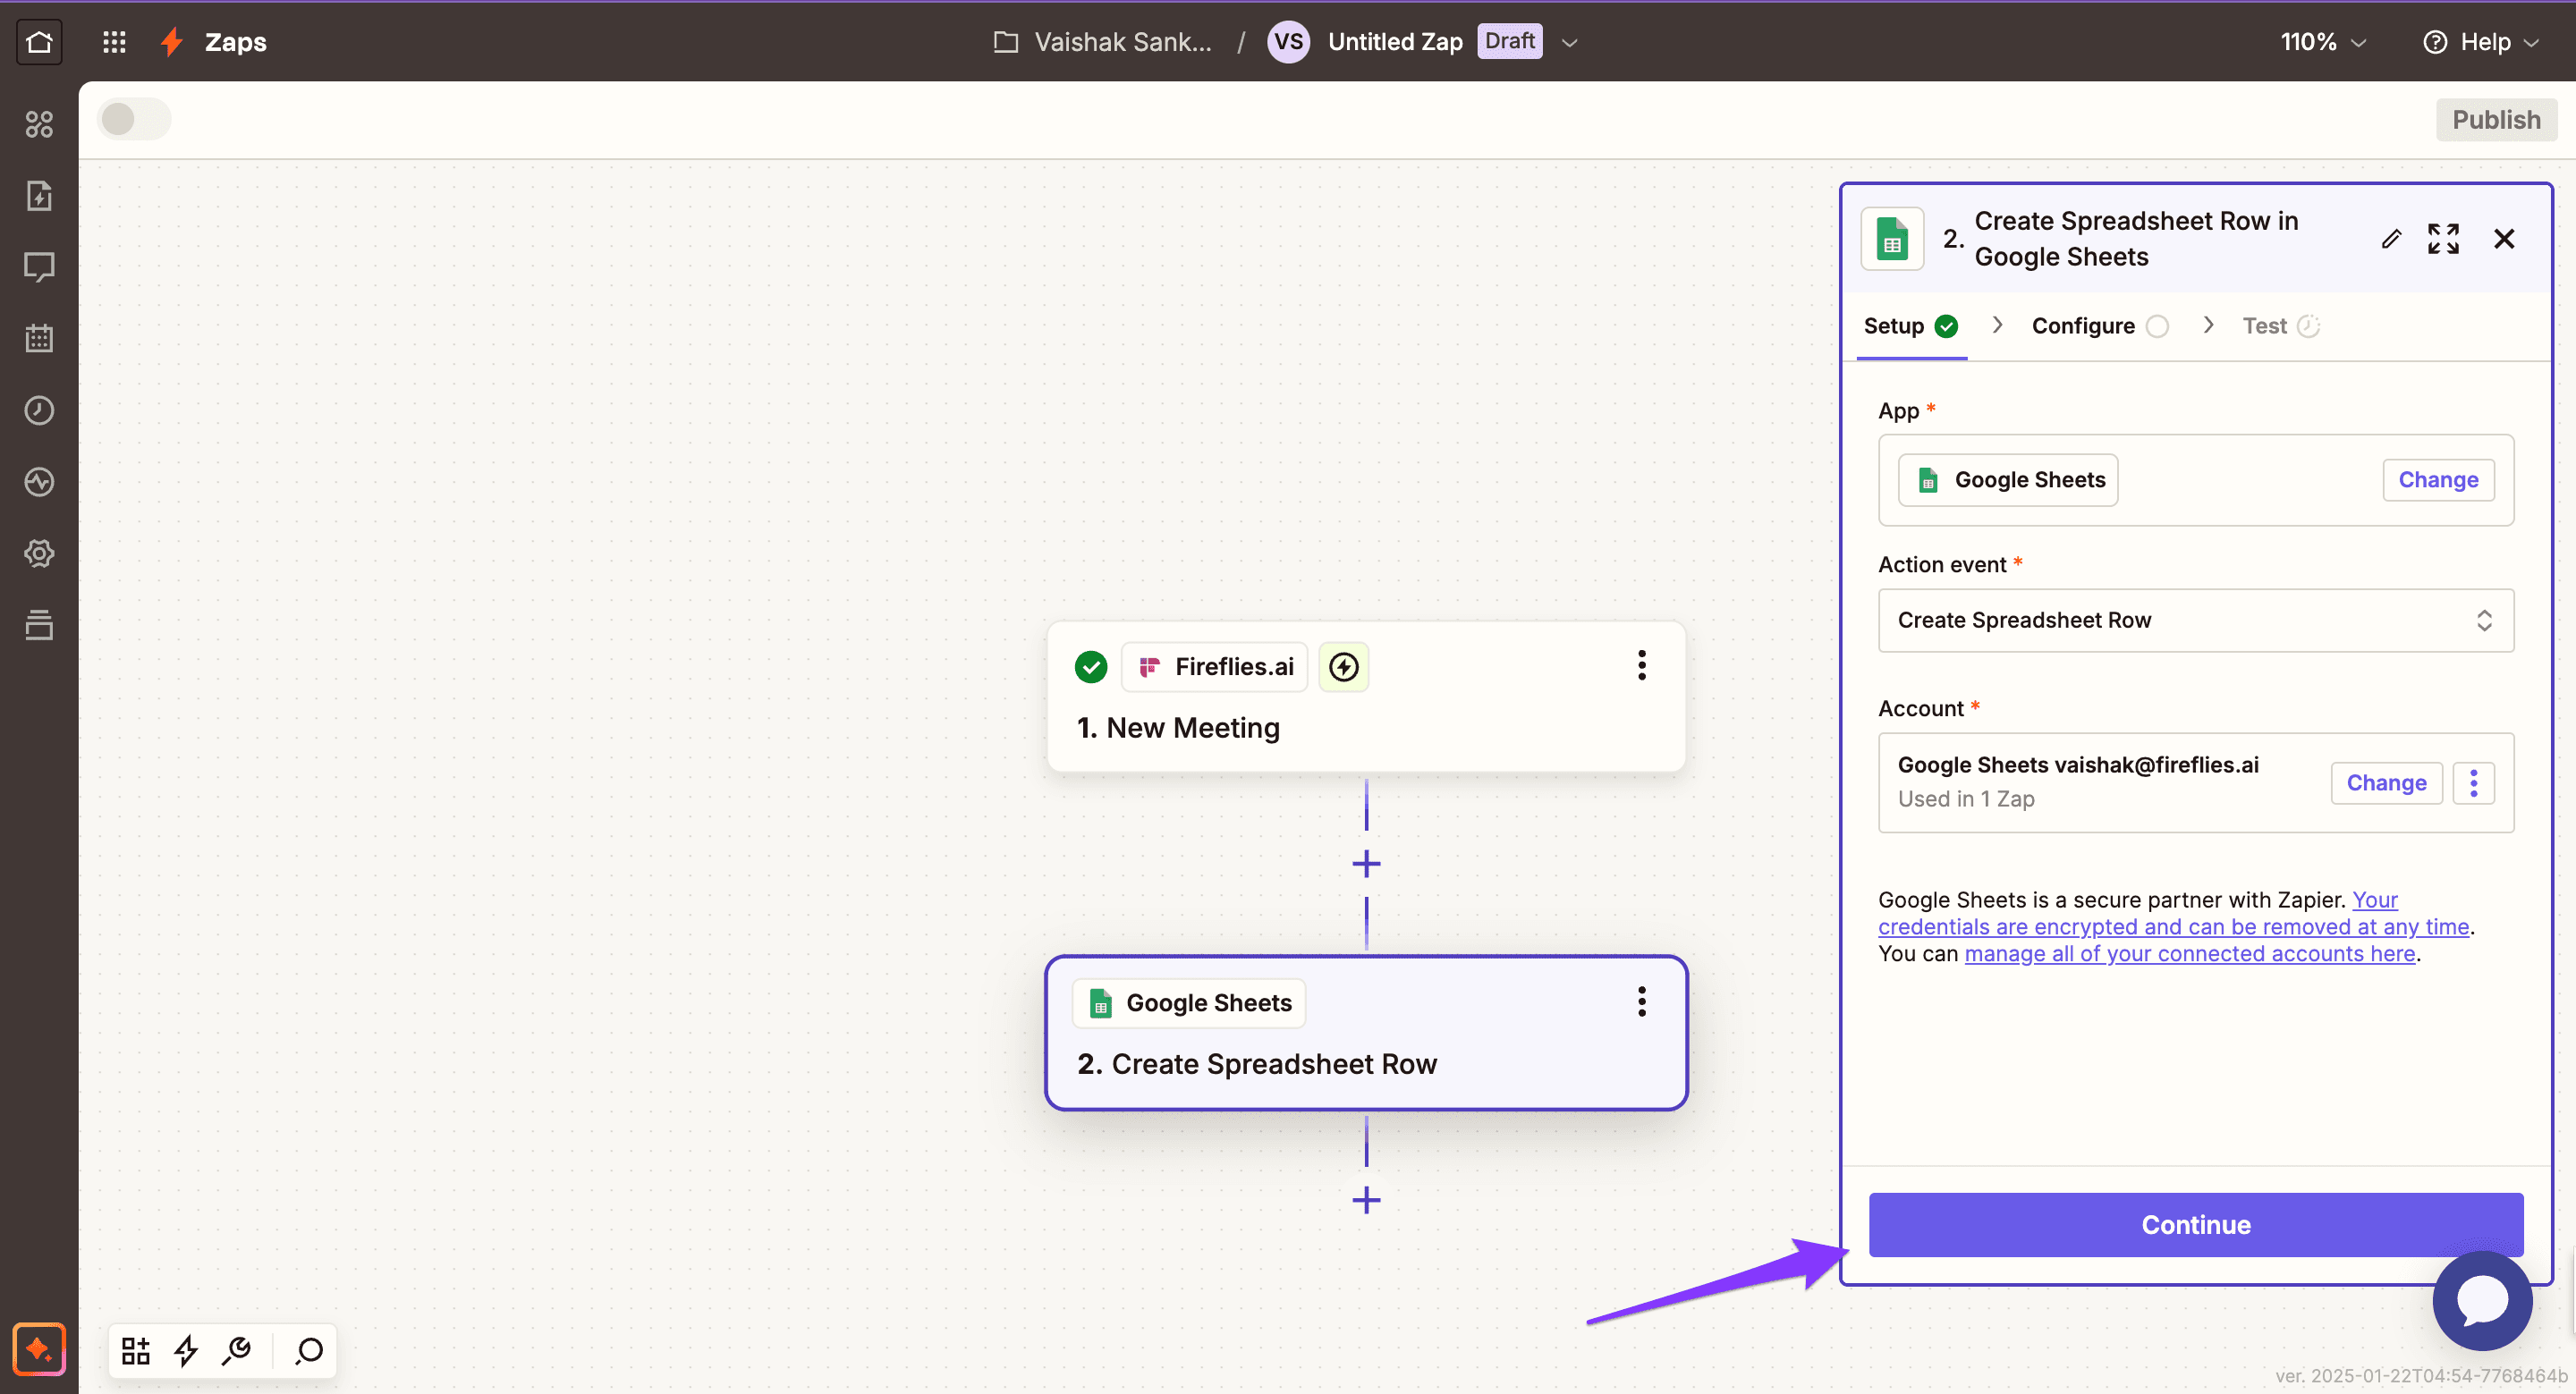This screenshot has width=2576, height=1394.
Task: Click the Google Sheets chip on step card
Action: pos(1189,1003)
